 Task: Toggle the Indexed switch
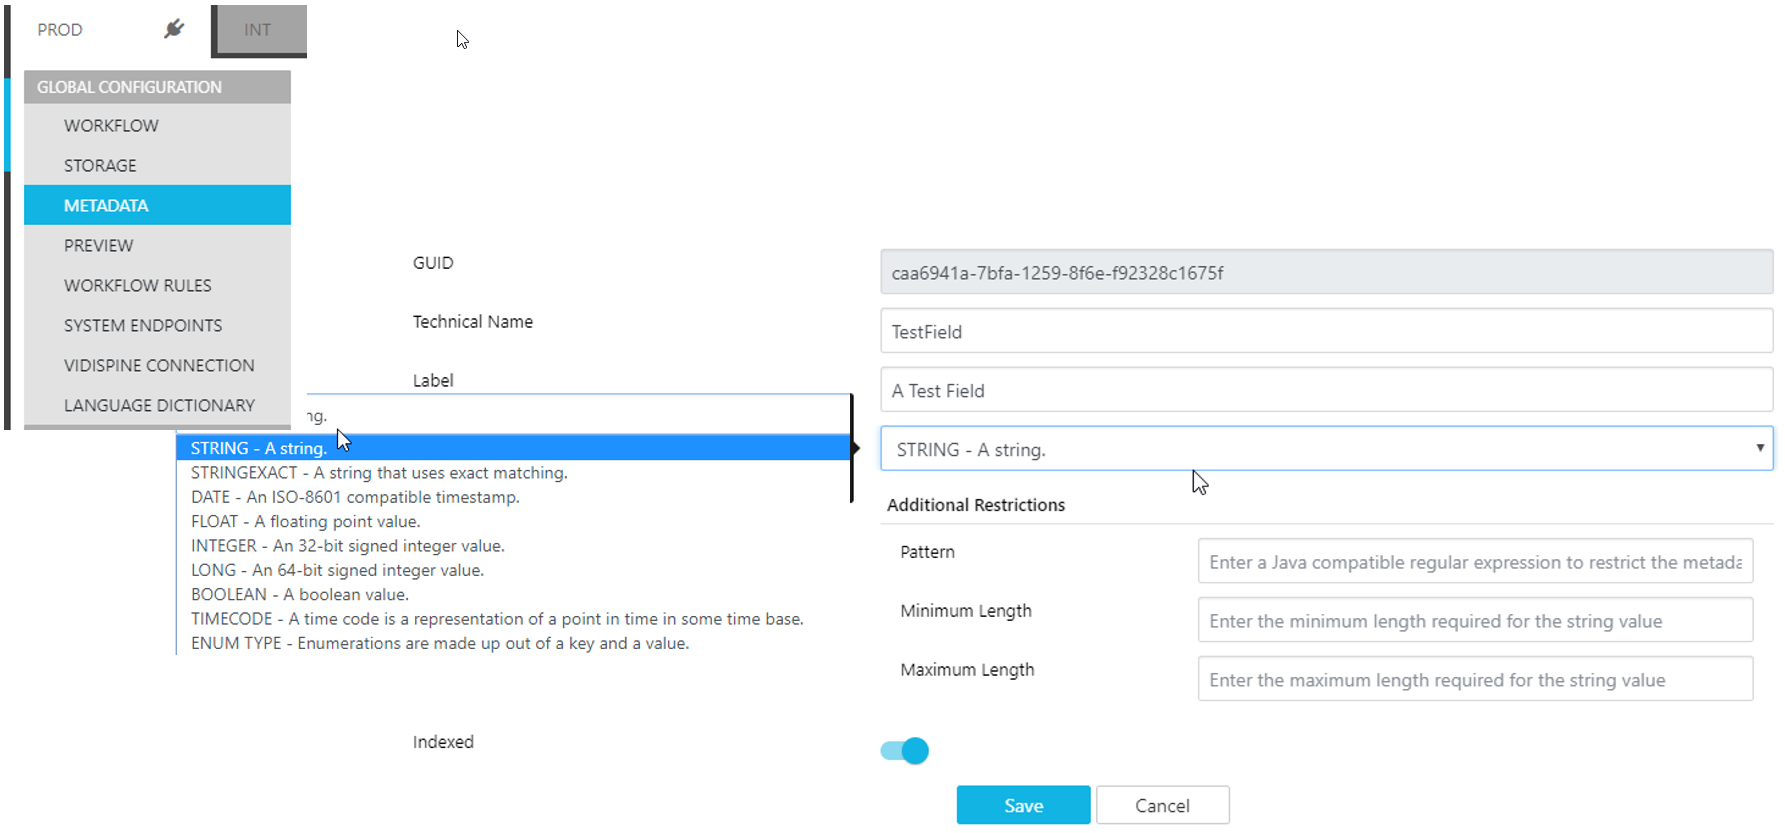pyautogui.click(x=905, y=751)
